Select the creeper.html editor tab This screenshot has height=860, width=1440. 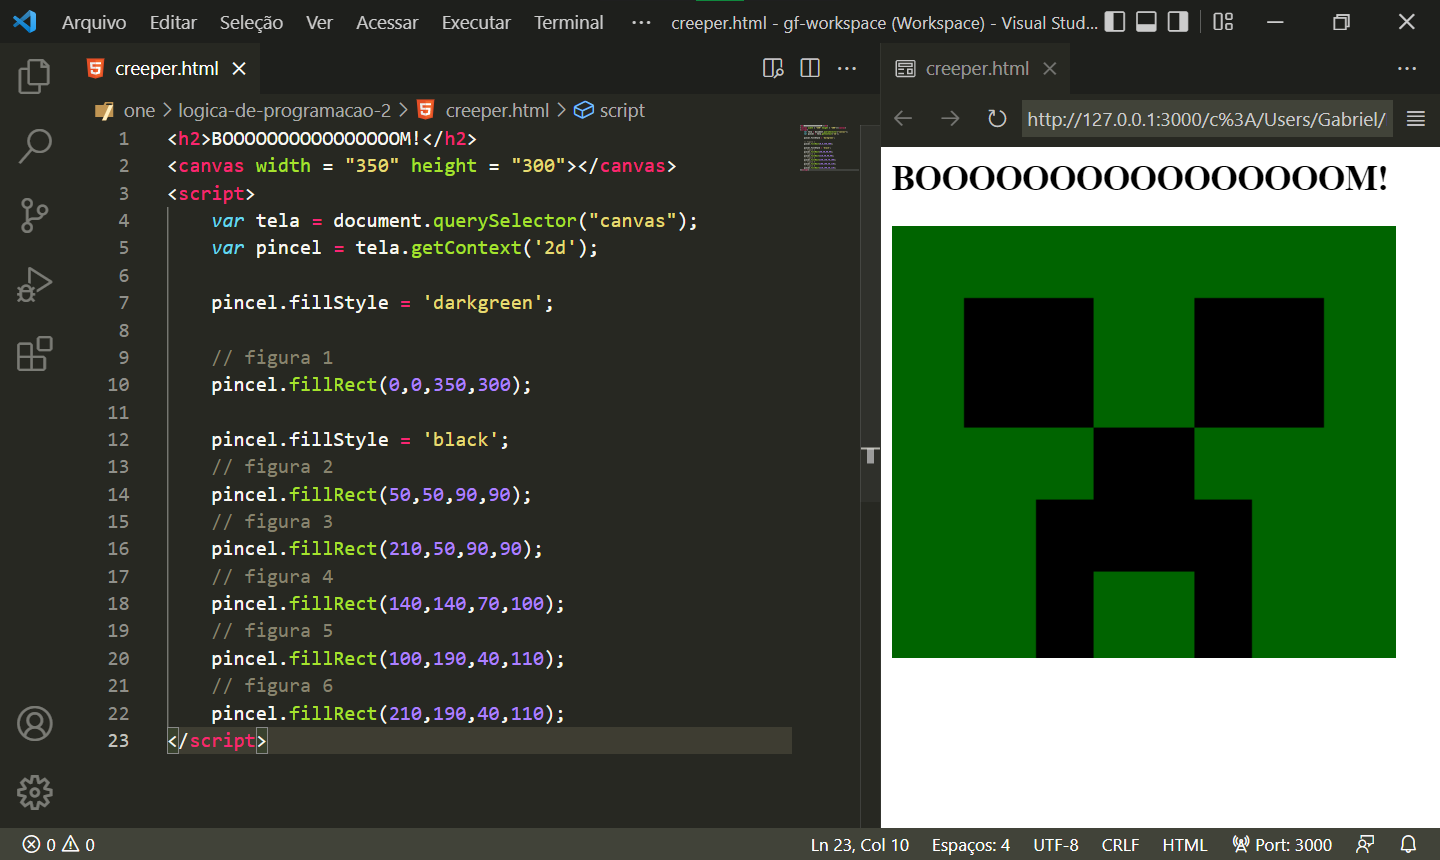(166, 68)
